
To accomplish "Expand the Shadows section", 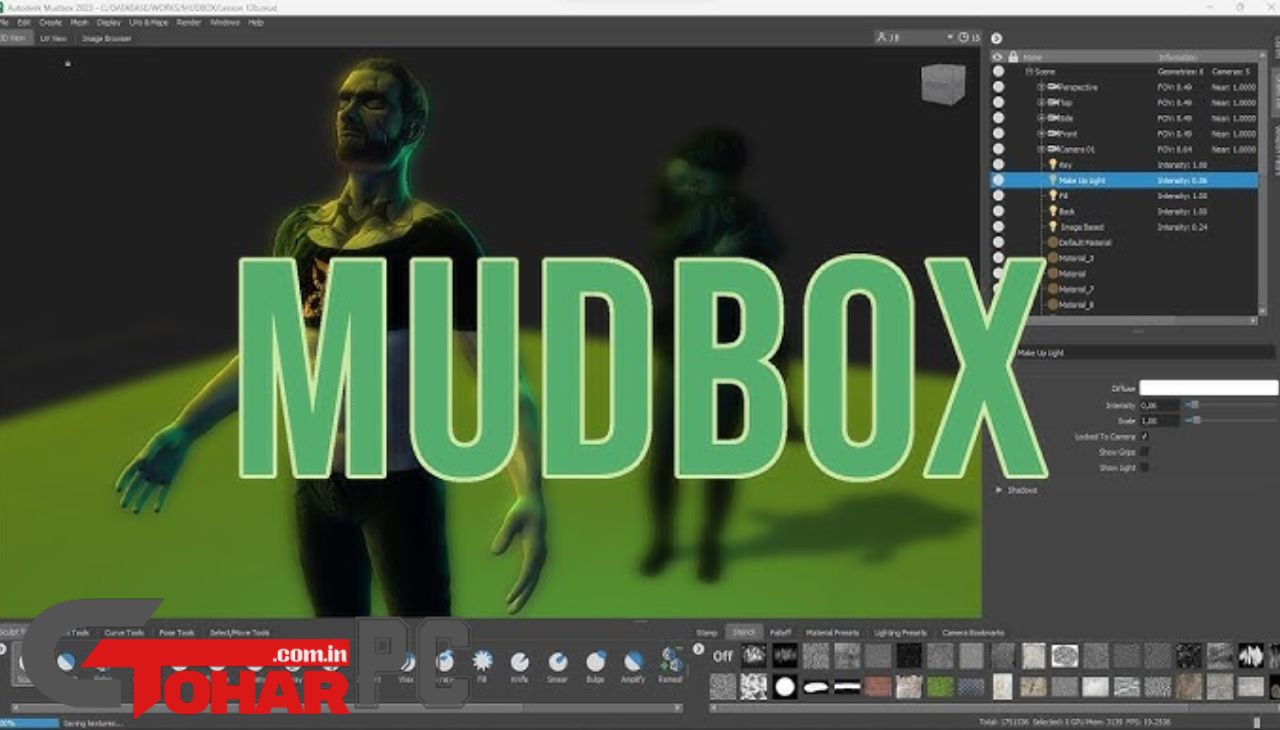I will tap(998, 490).
